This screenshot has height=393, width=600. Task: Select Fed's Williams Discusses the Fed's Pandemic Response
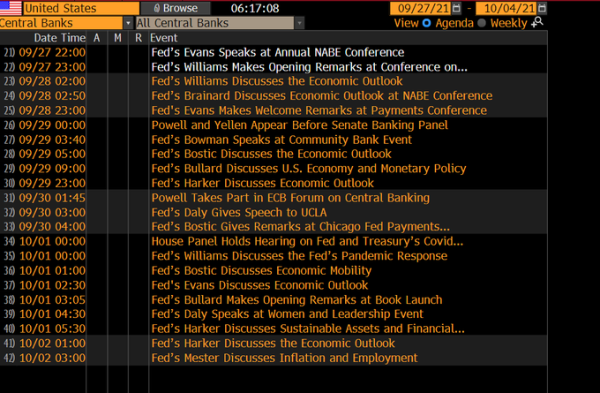pos(299,256)
